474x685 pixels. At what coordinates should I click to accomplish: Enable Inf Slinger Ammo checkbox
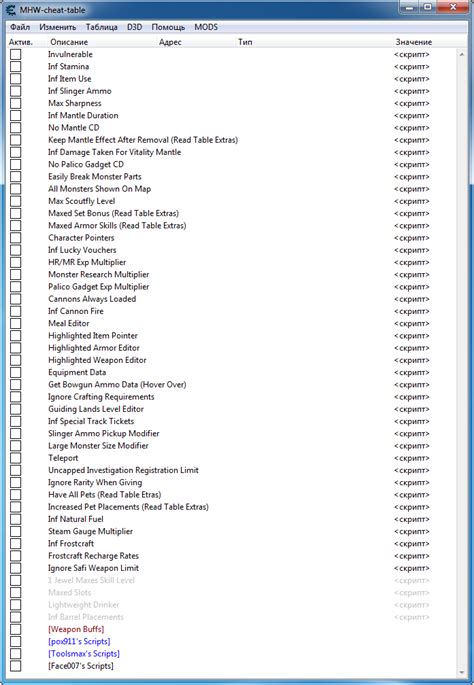pyautogui.click(x=16, y=91)
